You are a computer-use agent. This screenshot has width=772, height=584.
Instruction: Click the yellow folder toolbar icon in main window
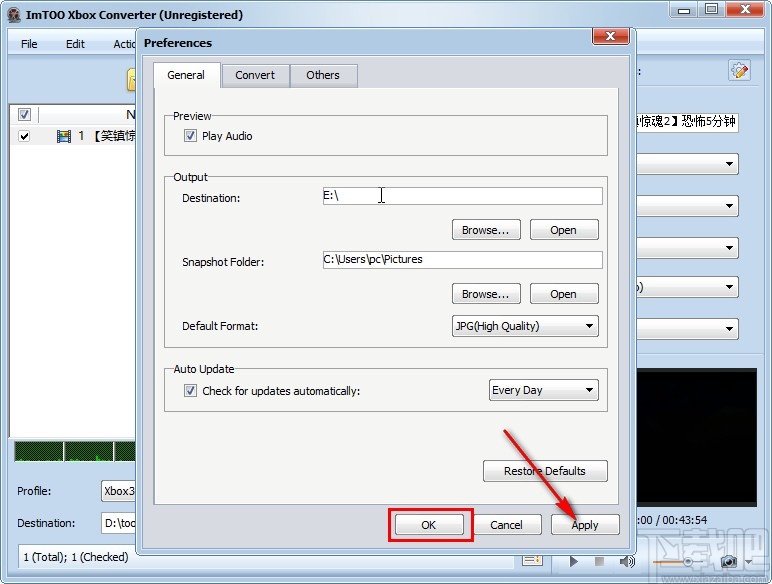(131, 80)
